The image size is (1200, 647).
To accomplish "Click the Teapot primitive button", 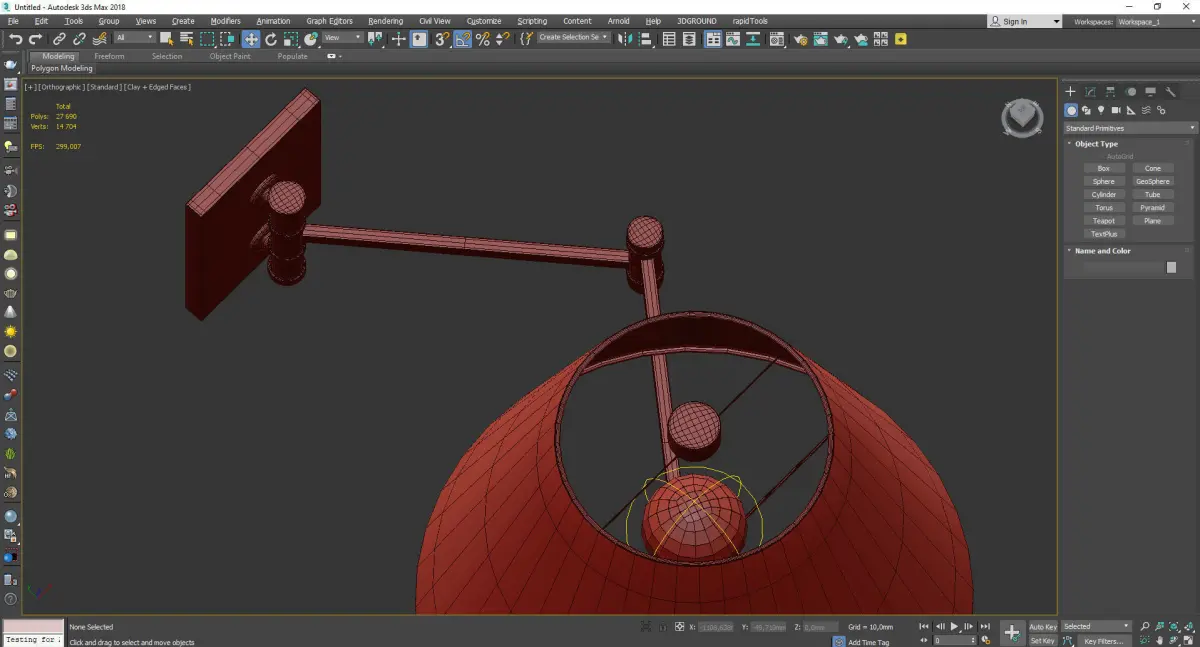I will pyautogui.click(x=1103, y=221).
